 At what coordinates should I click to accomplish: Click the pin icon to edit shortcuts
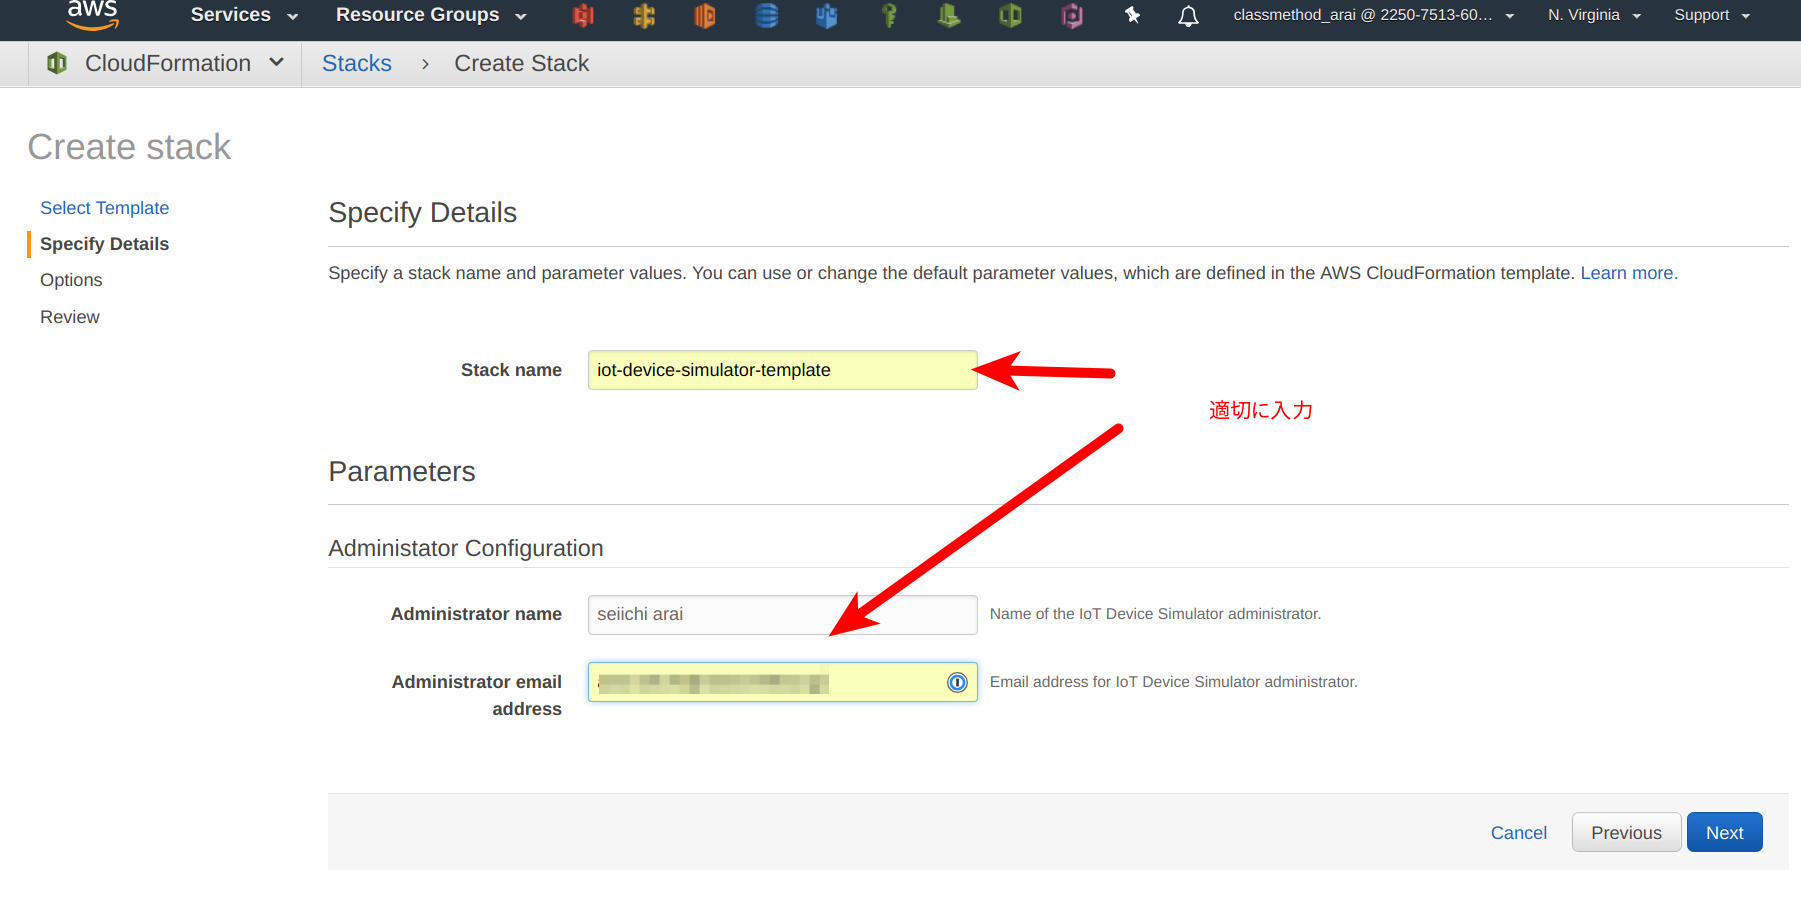pyautogui.click(x=1131, y=15)
